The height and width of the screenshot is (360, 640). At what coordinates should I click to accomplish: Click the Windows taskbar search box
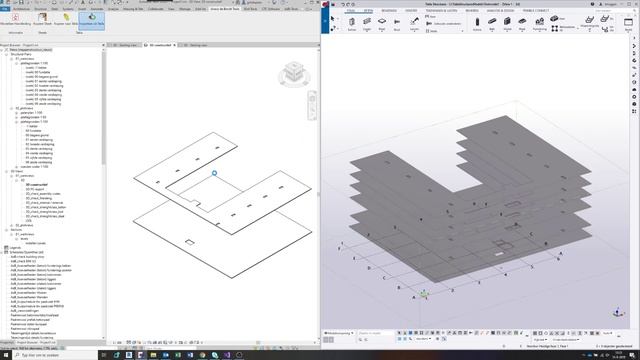click(54, 355)
